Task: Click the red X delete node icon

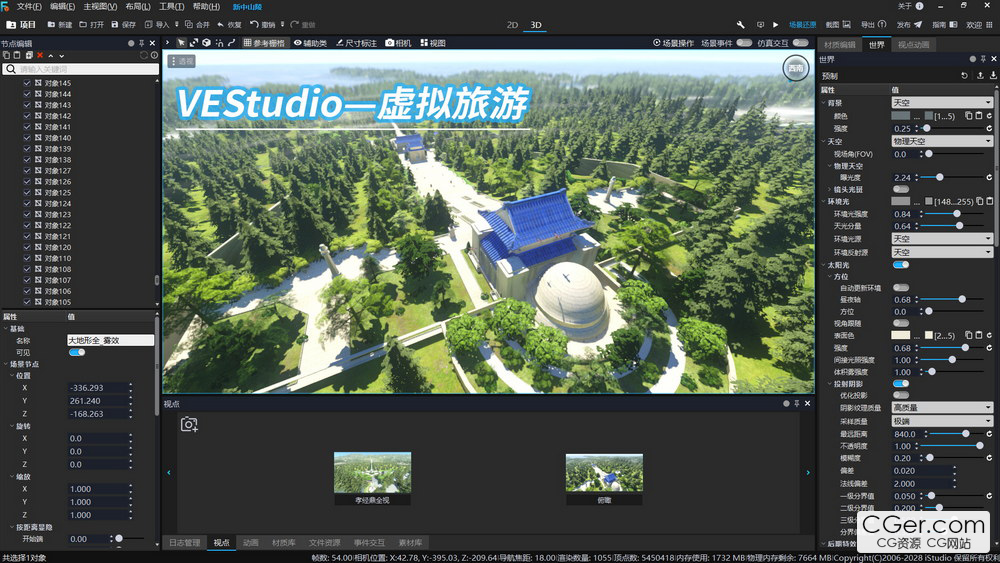Action: 40,55
